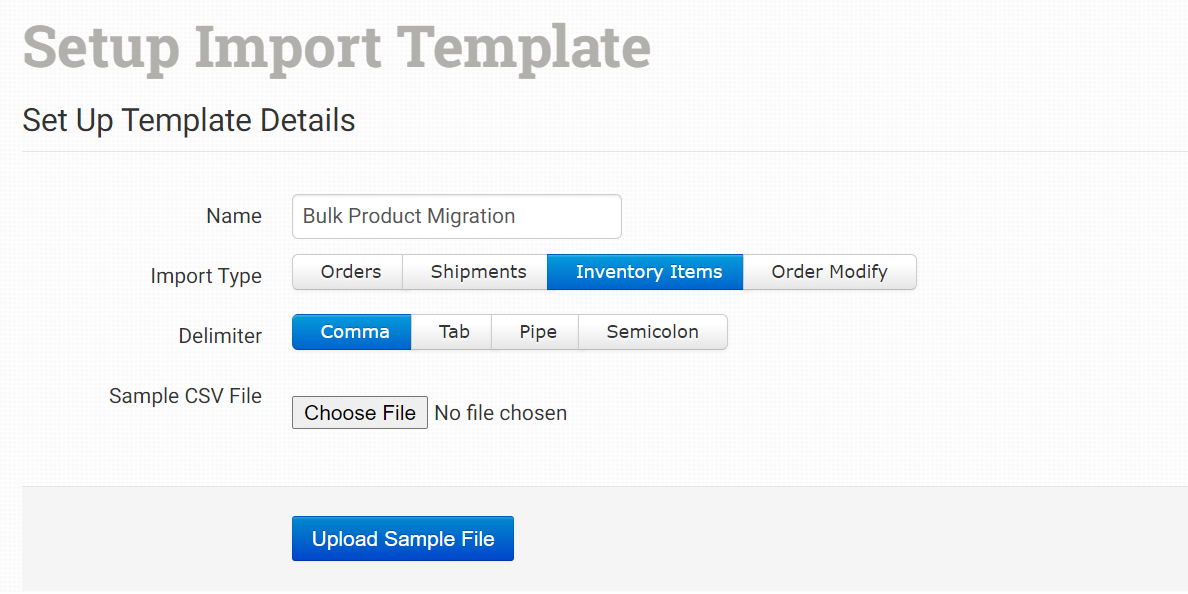The width and height of the screenshot is (1188, 594).
Task: Click the Import Type label
Action: tap(206, 276)
